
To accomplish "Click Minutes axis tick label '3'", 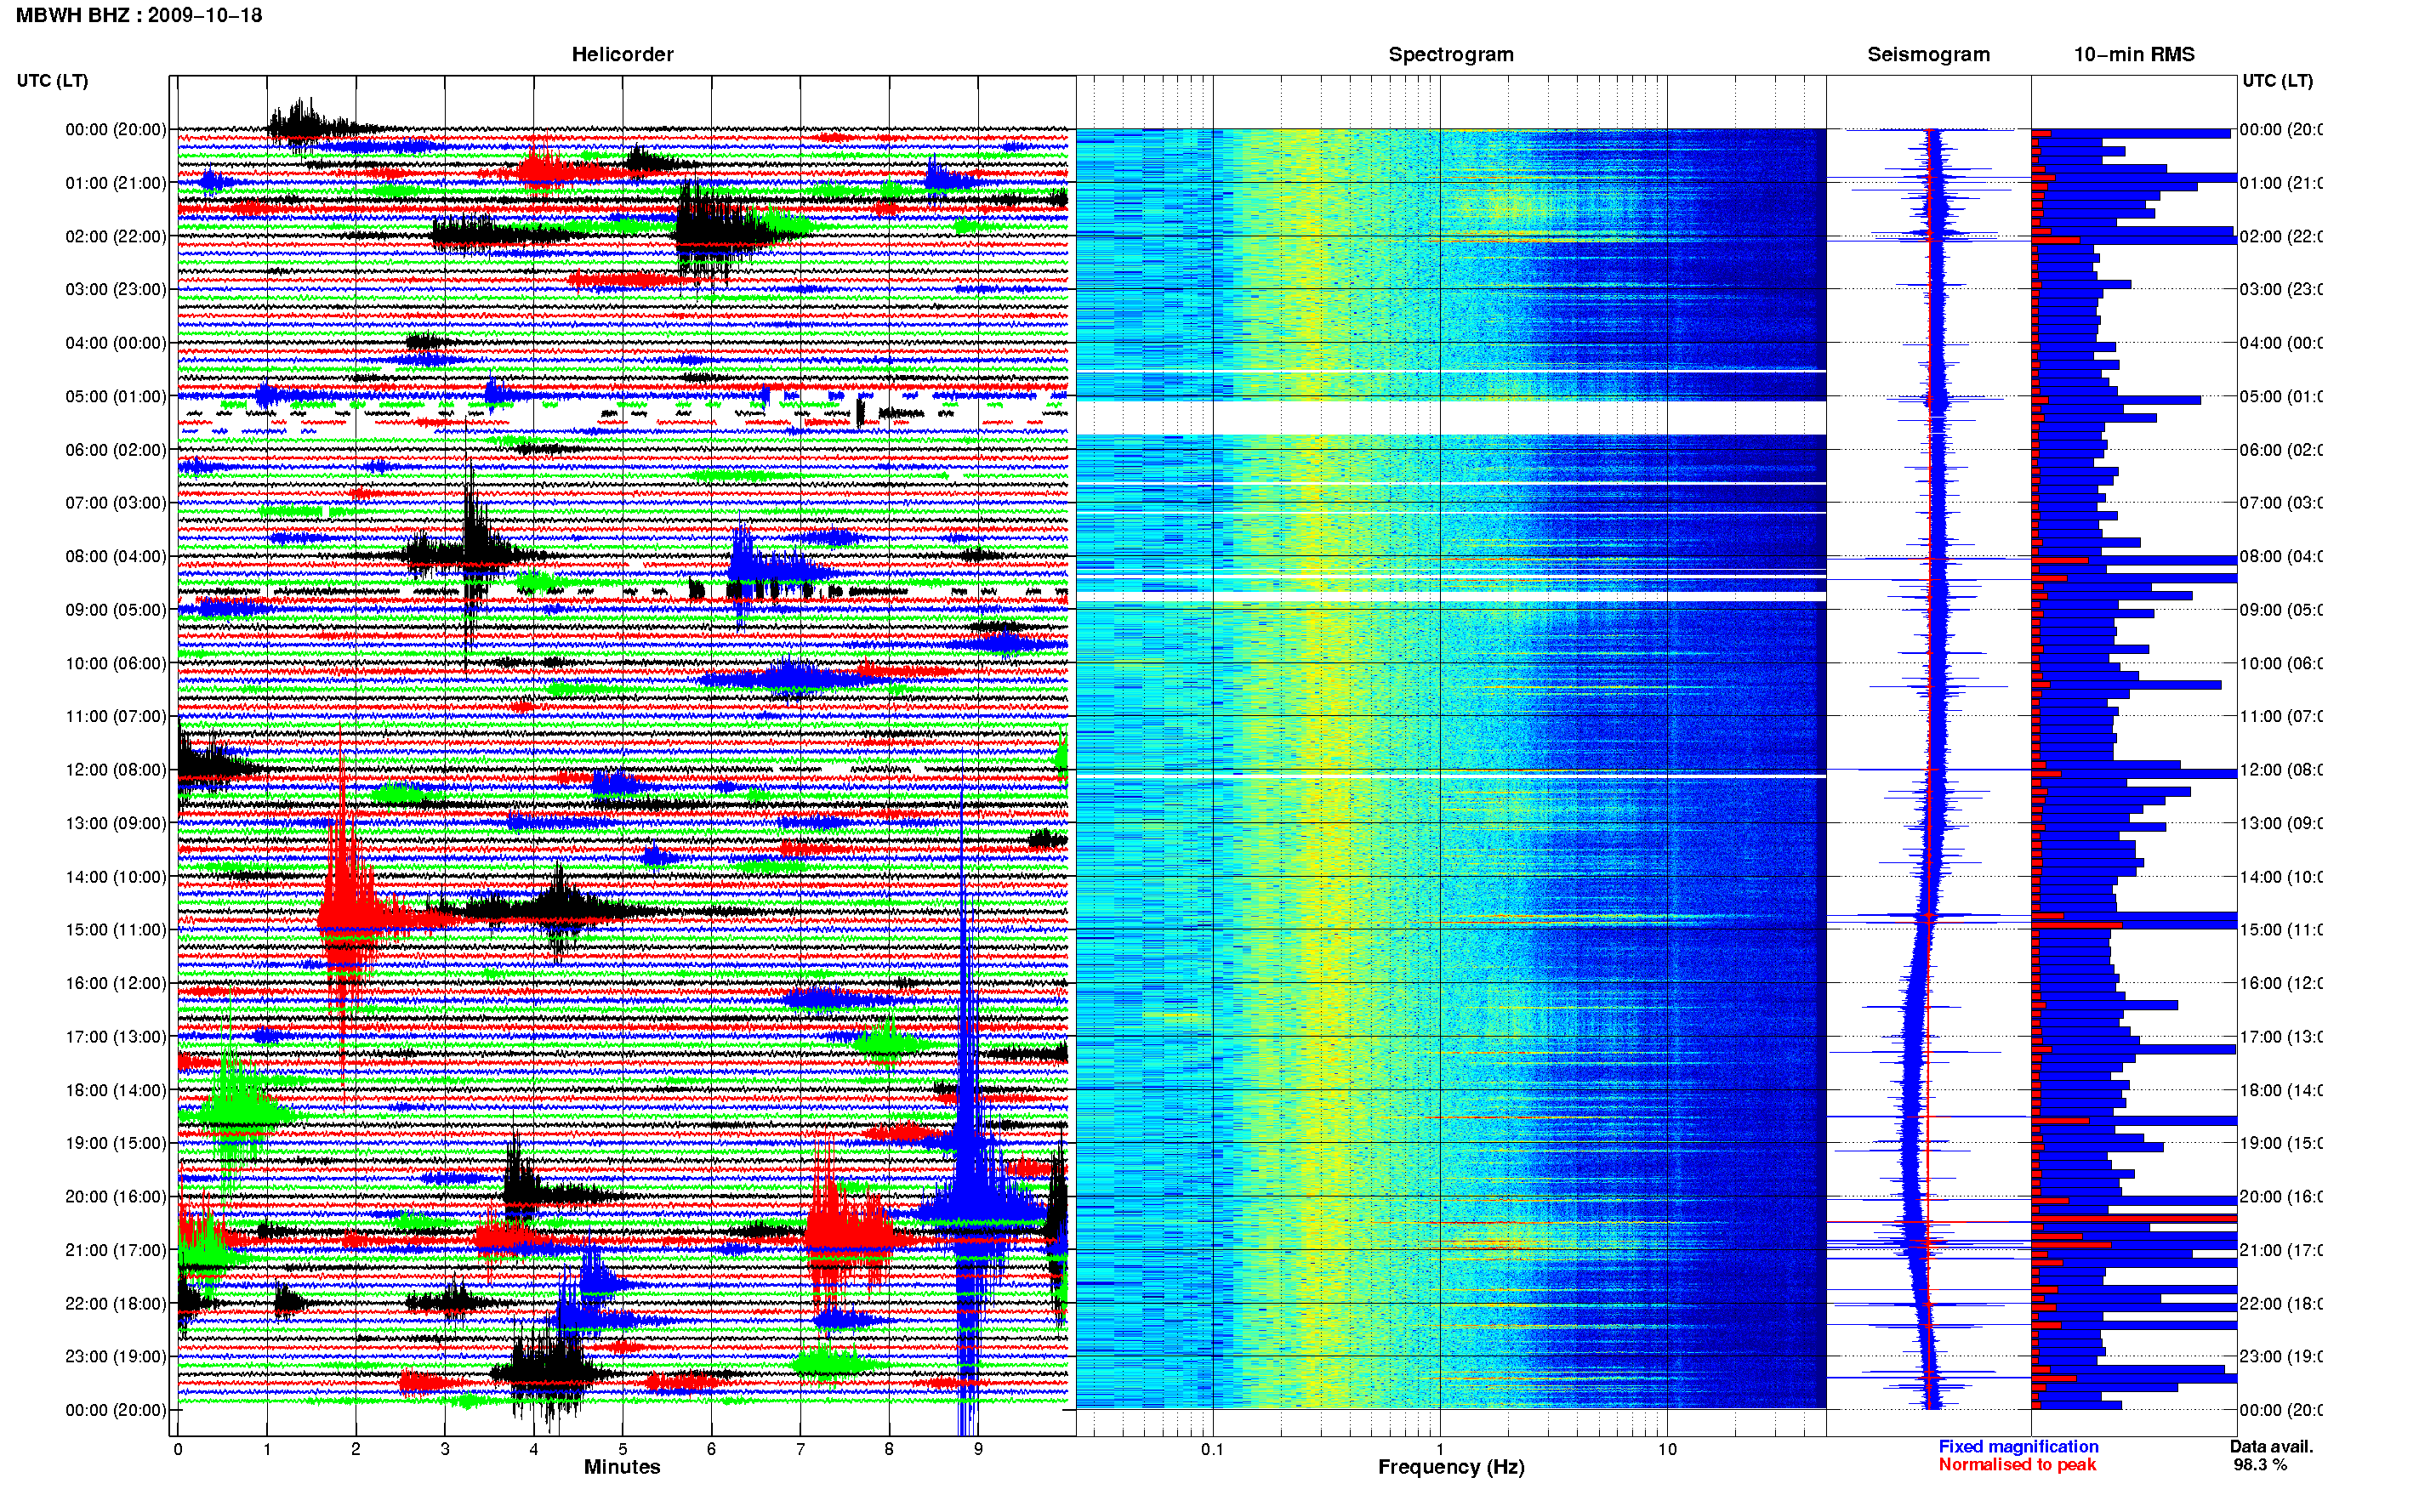I will pyautogui.click(x=445, y=1449).
